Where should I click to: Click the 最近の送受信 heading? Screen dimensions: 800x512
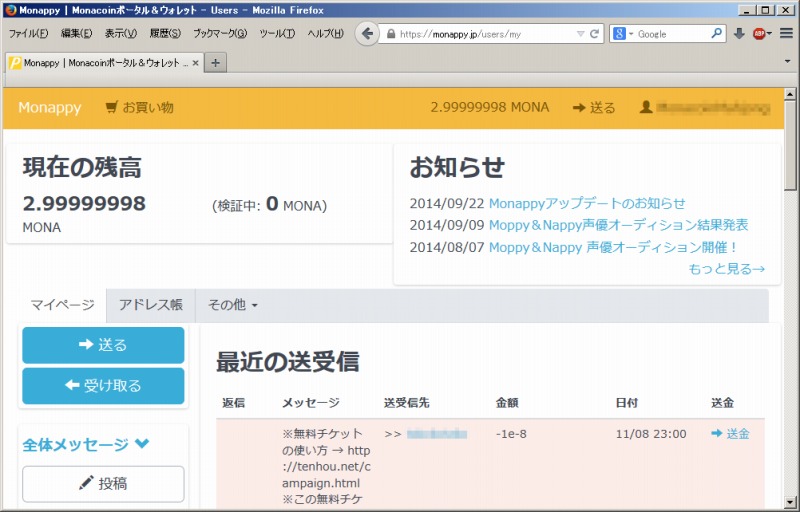[288, 362]
